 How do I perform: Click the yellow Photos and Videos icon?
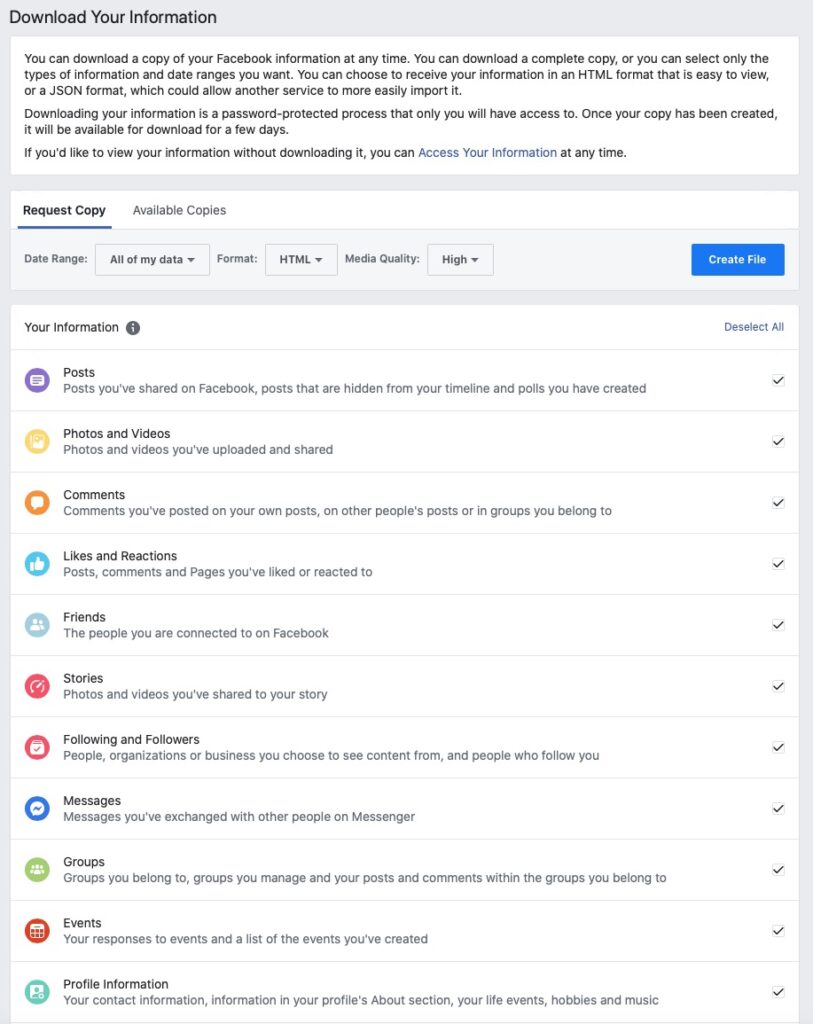tap(37, 441)
